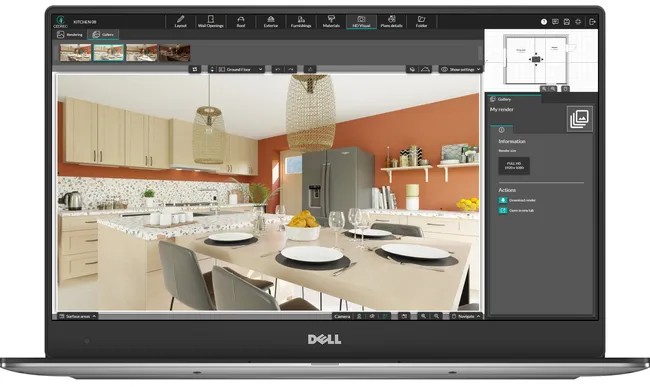Open the Ground Floor dropdown
This screenshot has height=387, width=650.
(241, 69)
